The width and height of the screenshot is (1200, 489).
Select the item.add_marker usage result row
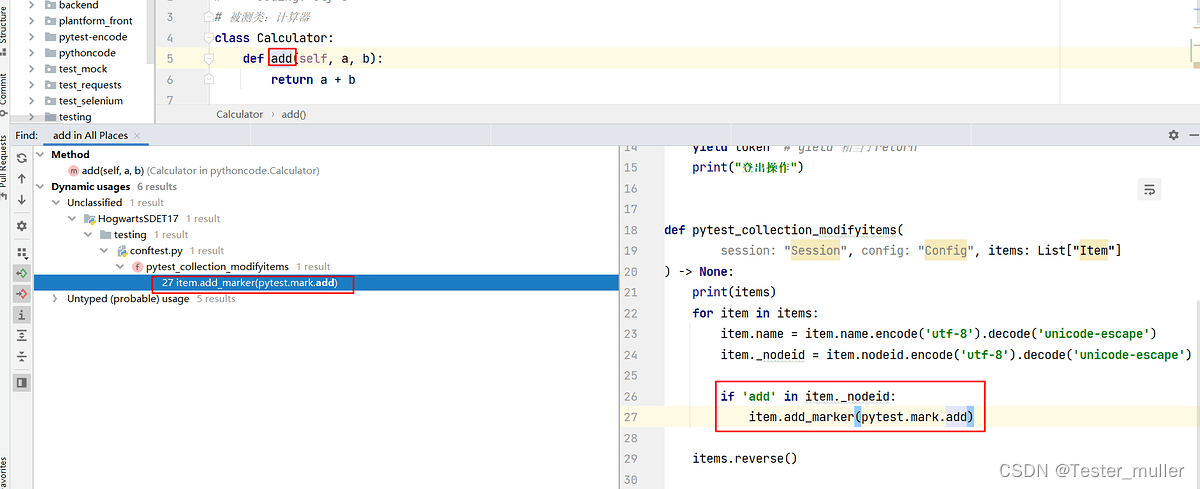click(326, 282)
